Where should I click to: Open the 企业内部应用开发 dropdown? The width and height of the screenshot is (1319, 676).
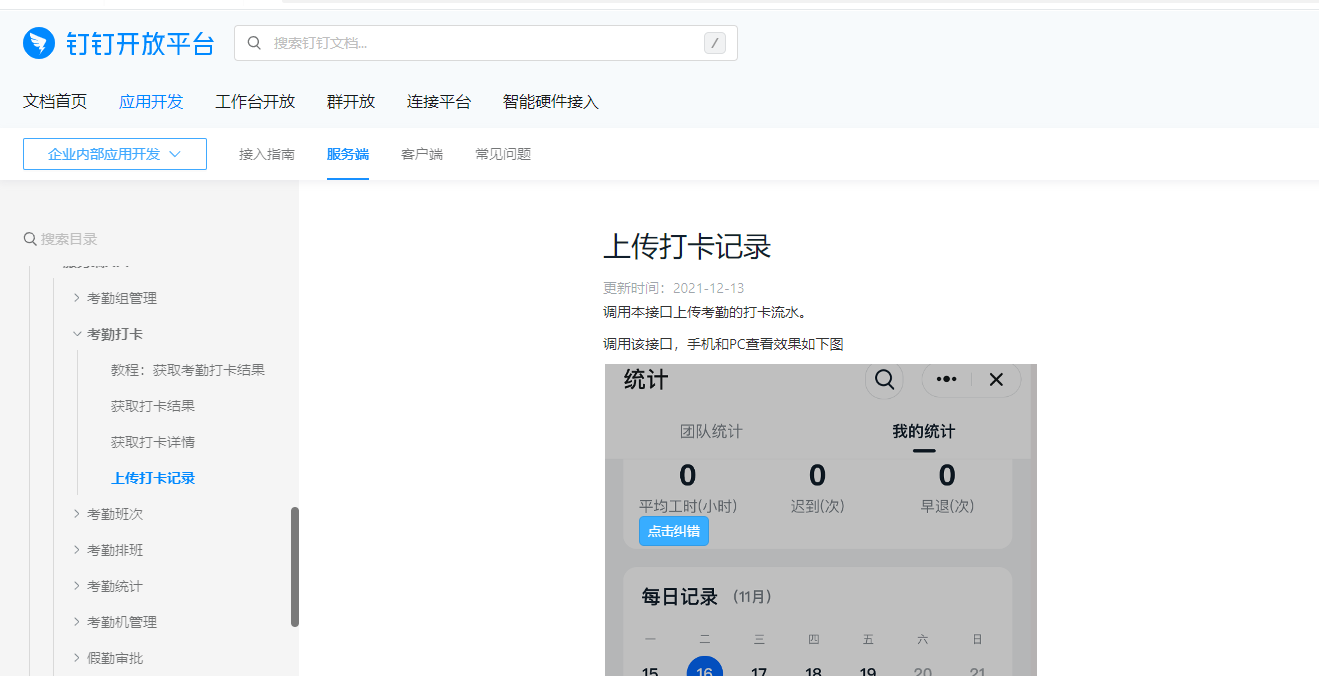pos(114,154)
